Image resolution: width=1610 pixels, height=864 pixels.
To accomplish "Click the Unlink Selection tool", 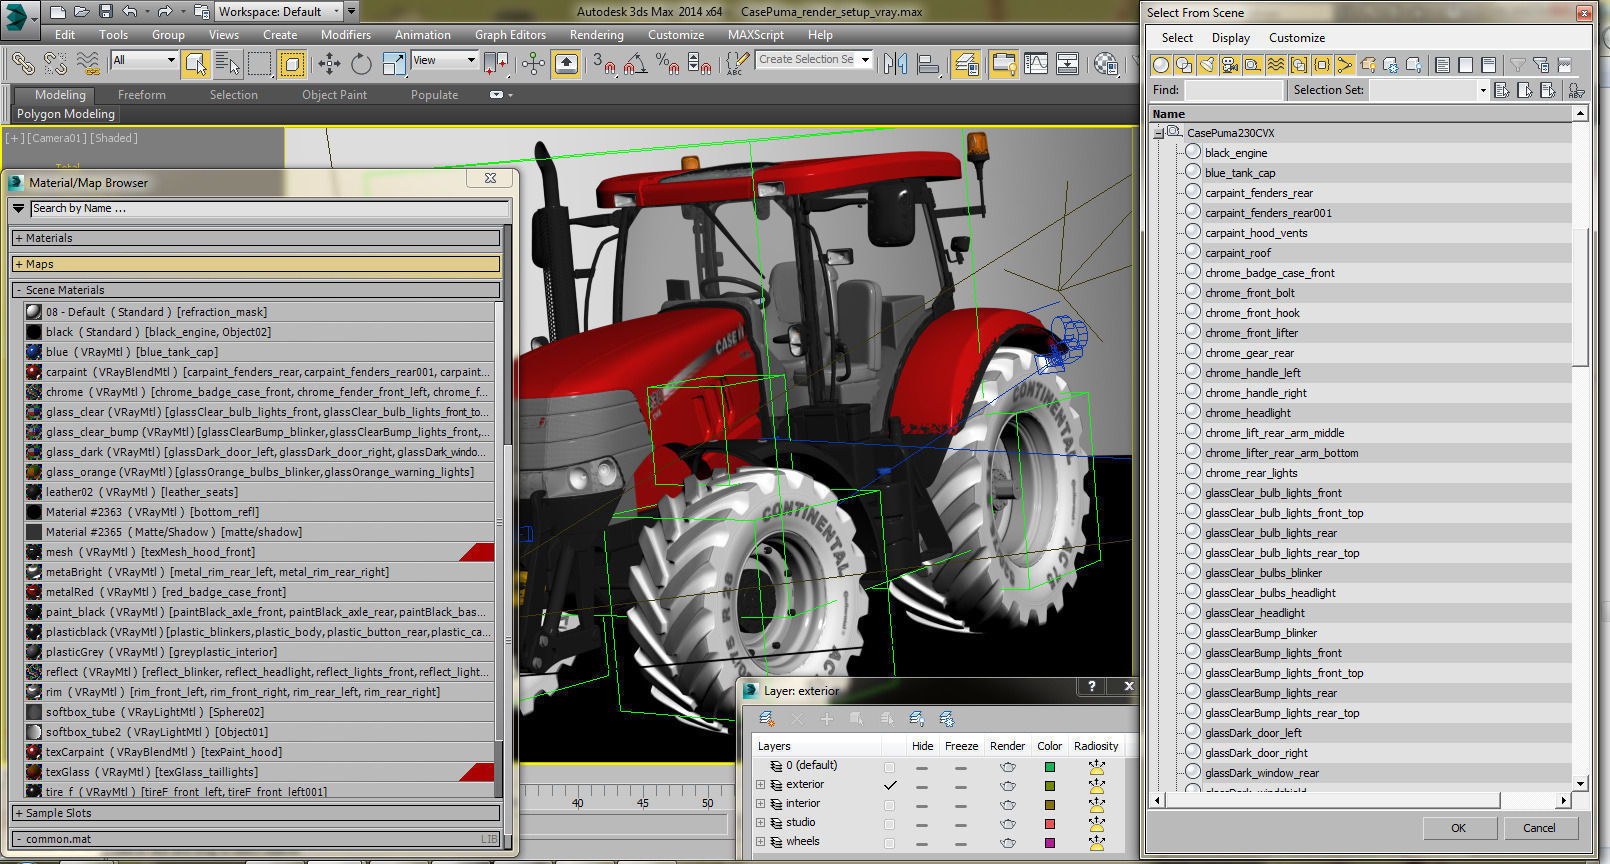I will coord(55,64).
